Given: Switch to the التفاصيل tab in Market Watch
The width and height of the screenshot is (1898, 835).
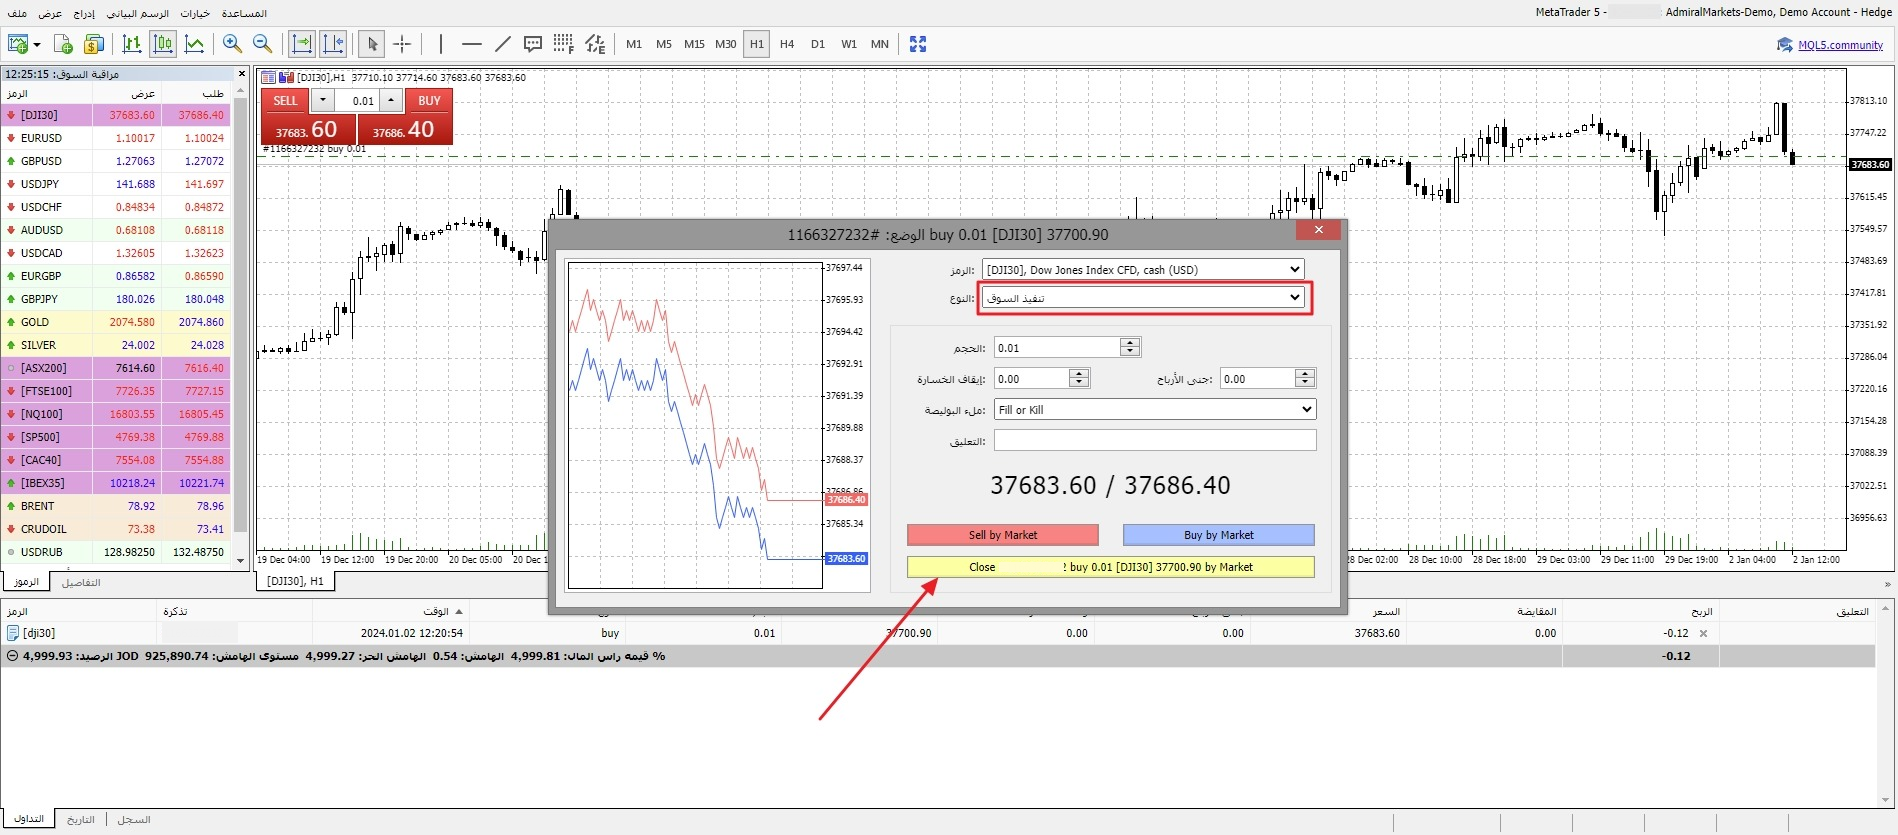Looking at the screenshot, I should 81,582.
